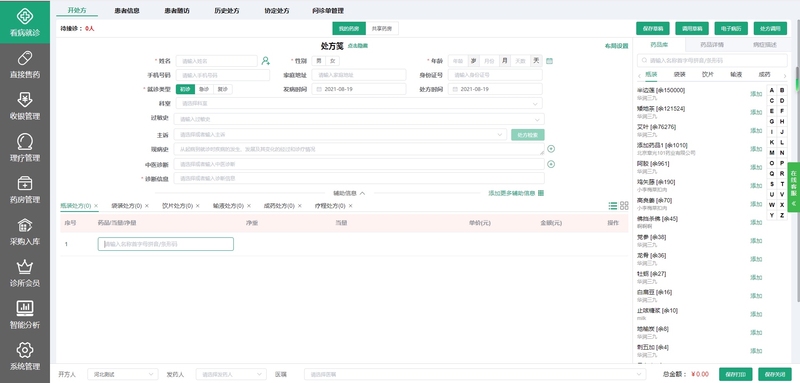Toggle to 共享药房
Viewport: 800px width, 383px height.
pyautogui.click(x=382, y=29)
